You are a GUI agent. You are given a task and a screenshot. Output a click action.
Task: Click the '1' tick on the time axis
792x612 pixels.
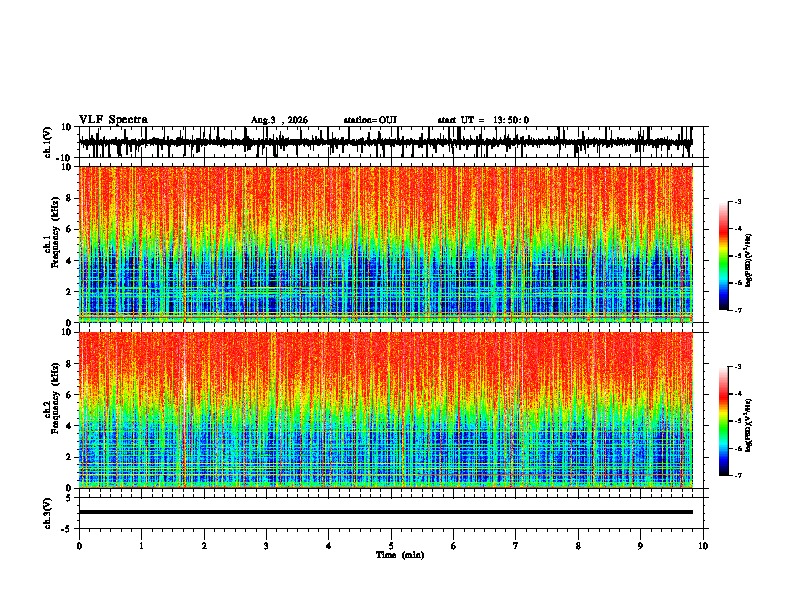click(x=141, y=546)
